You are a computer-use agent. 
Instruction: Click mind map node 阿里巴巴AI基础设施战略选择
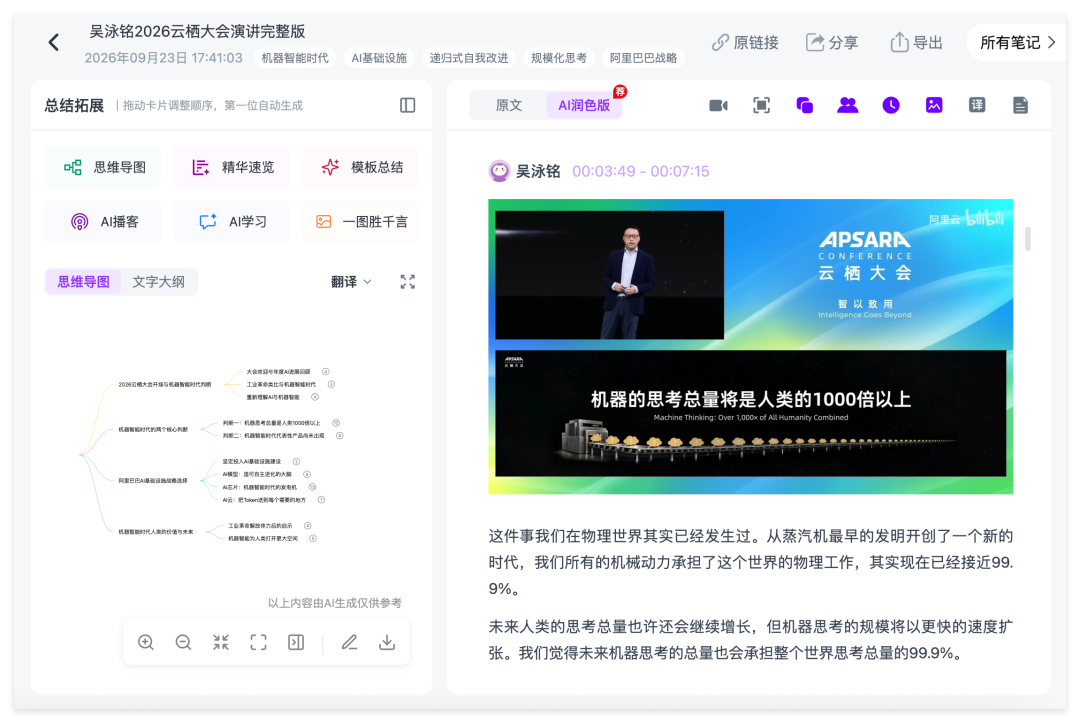153,481
